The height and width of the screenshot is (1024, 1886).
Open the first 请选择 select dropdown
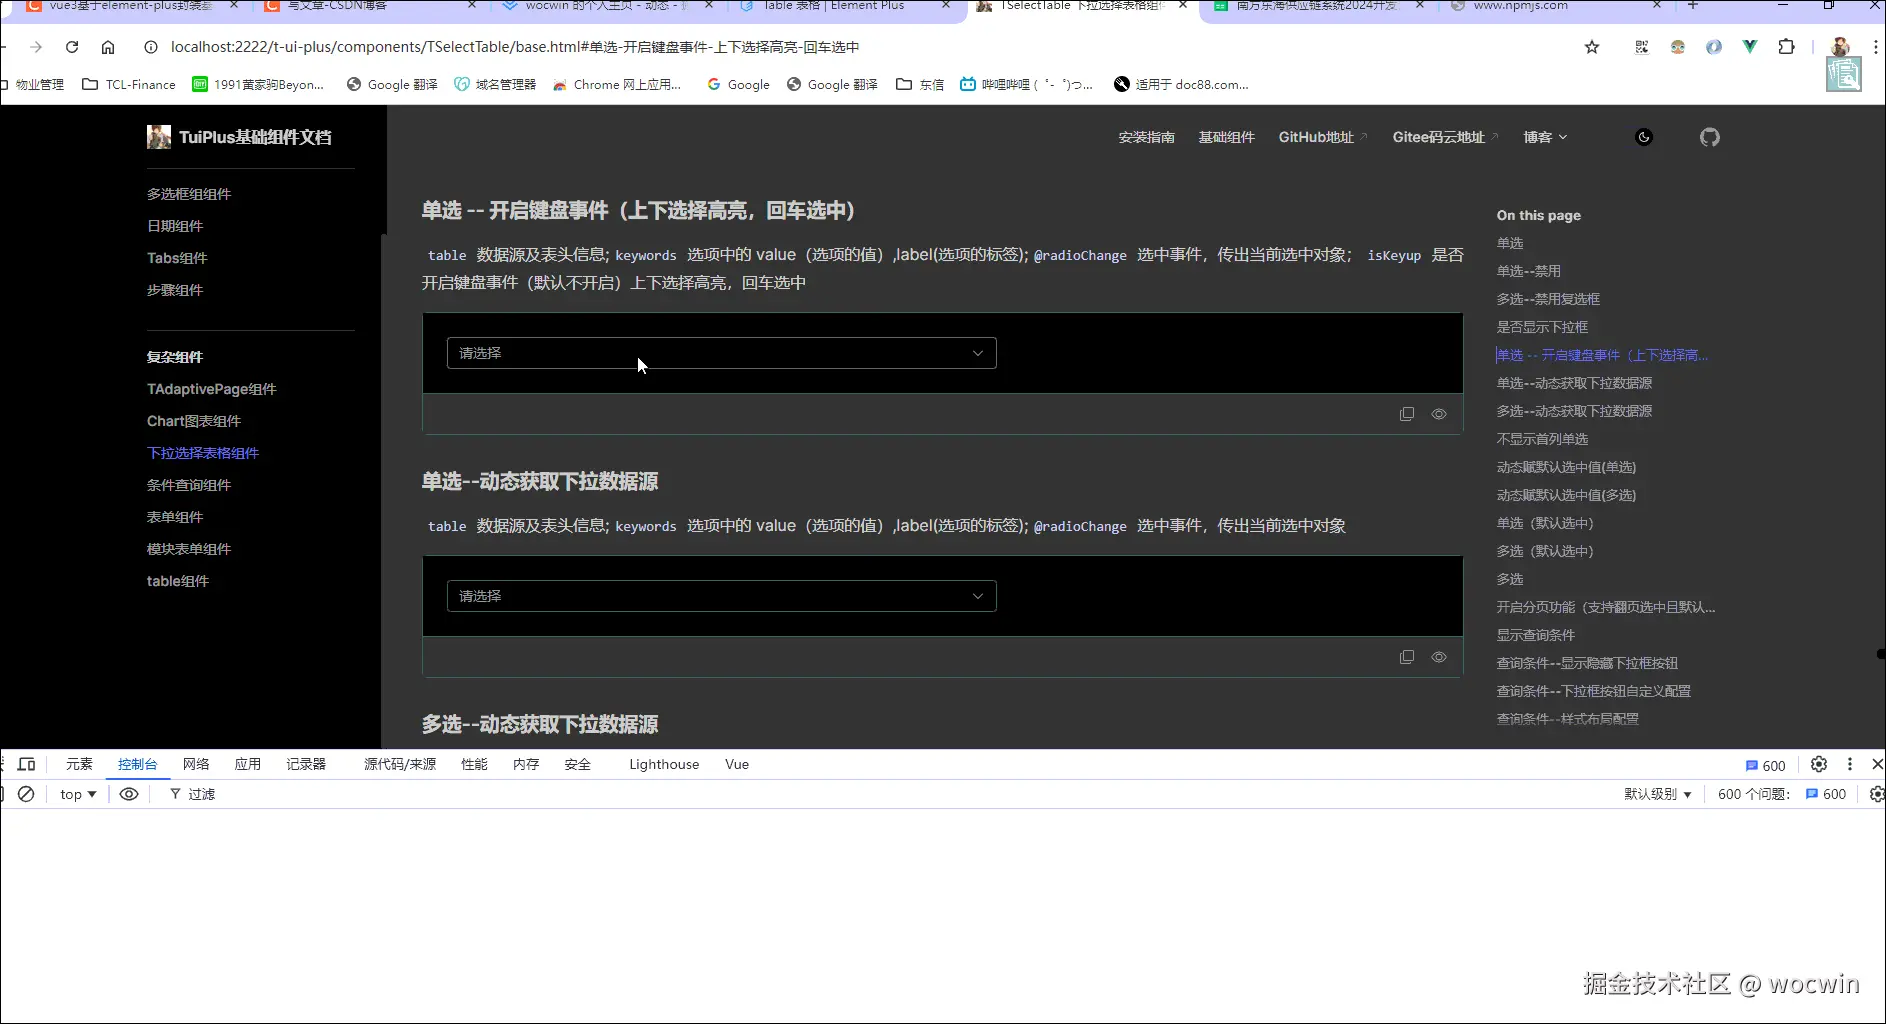click(x=720, y=353)
